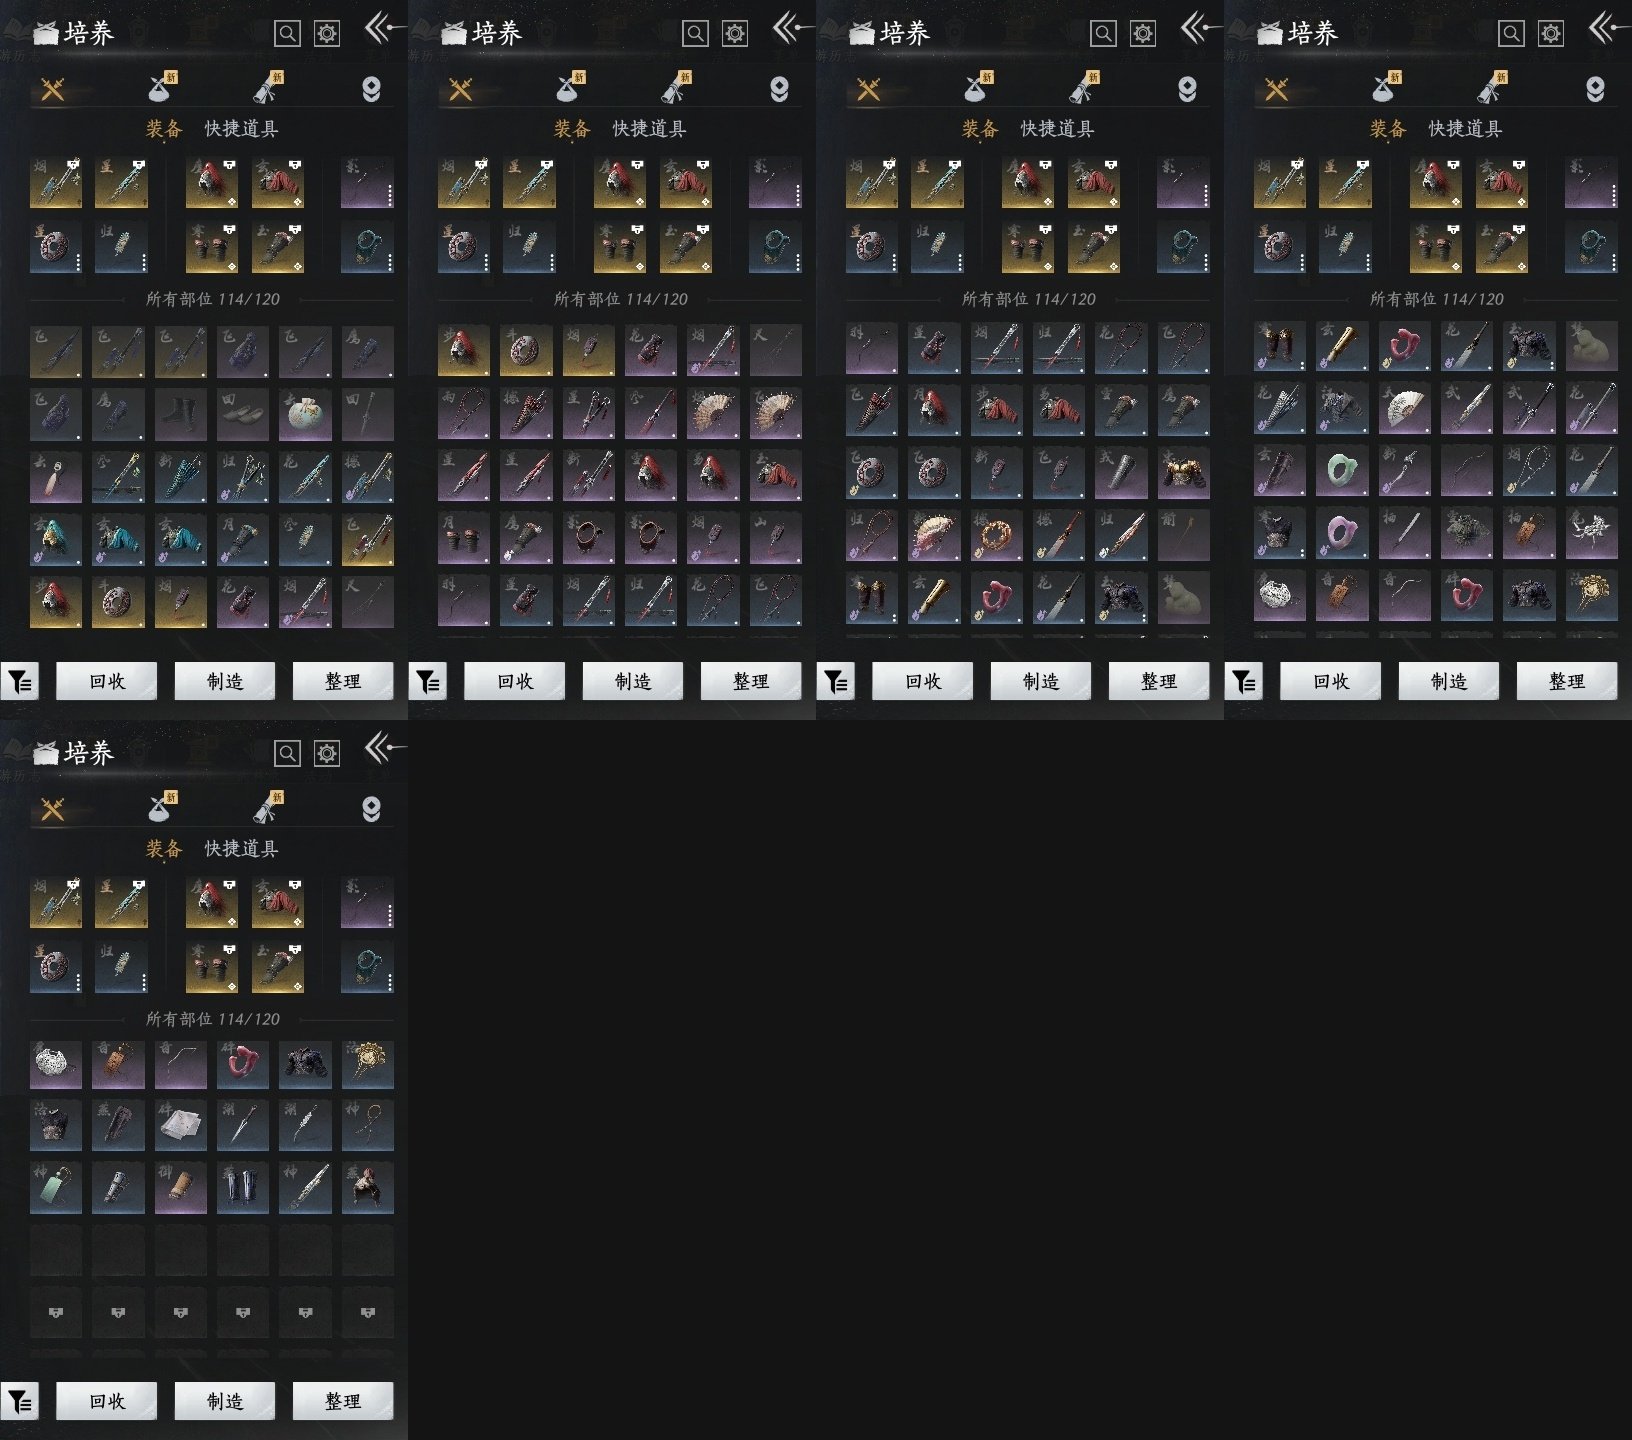Open filter icon left of 回收 below locked slots
Viewport: 1632px width, 1440px height.
[x=20, y=1402]
